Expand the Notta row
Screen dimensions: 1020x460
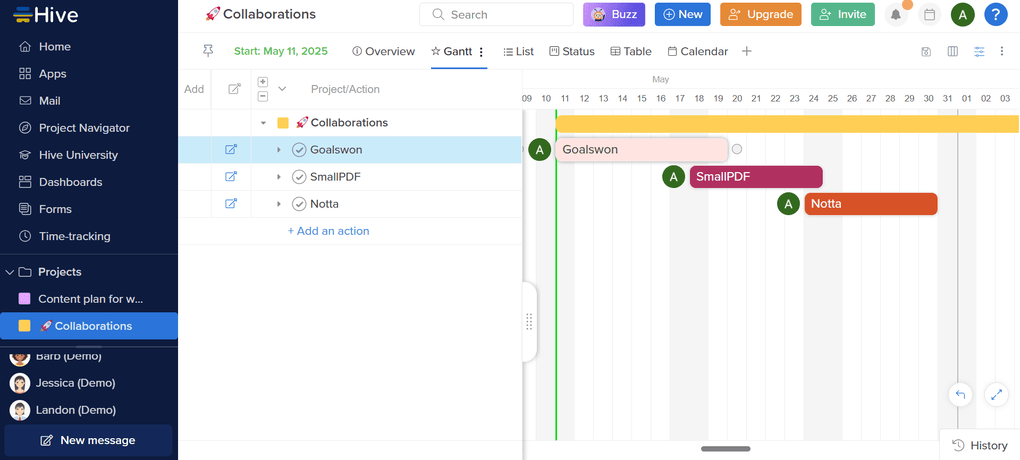[x=278, y=204]
